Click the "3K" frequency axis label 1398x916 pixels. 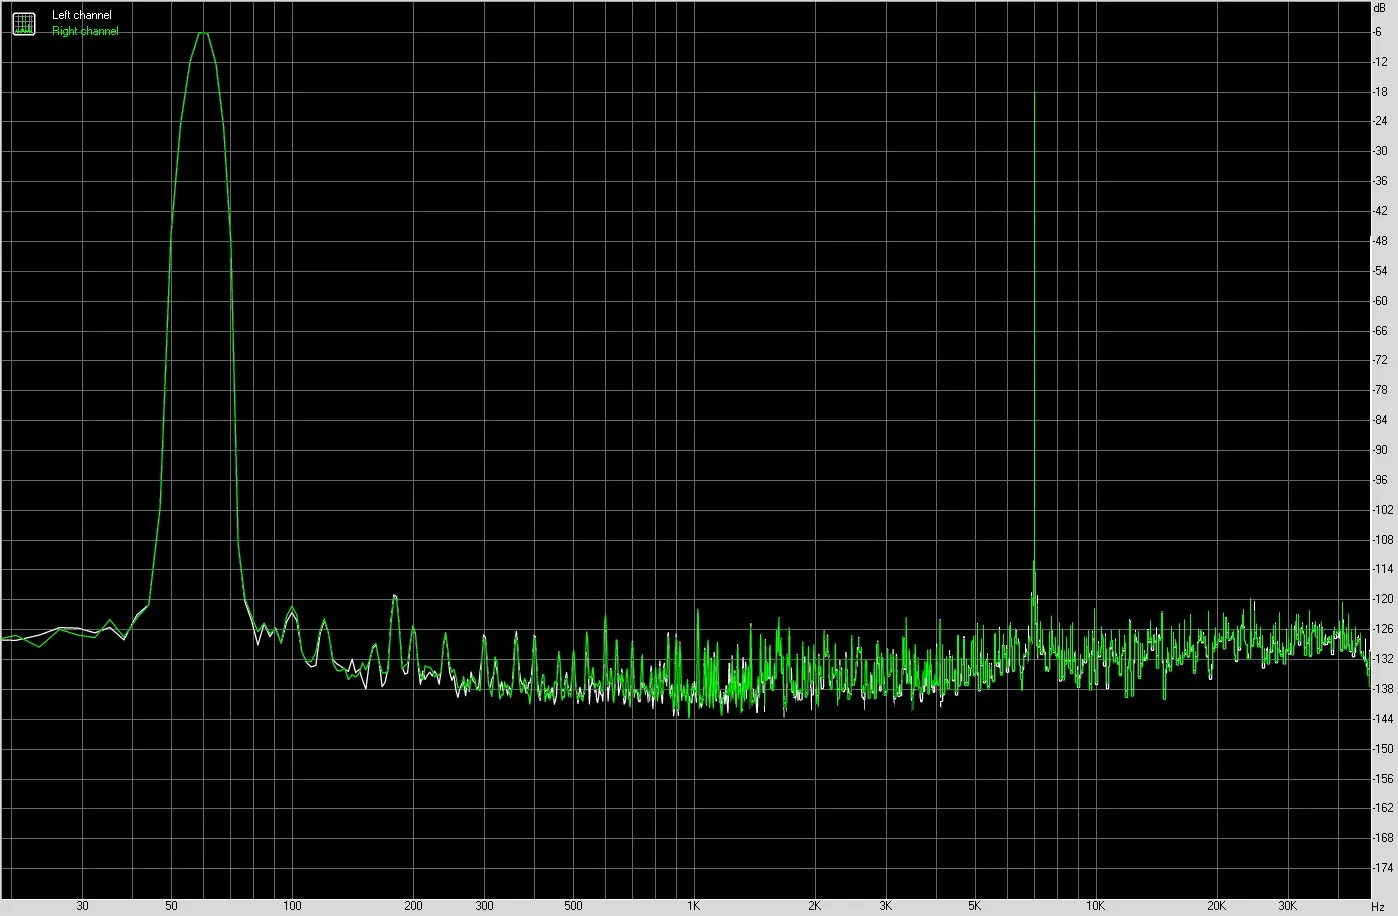coord(885,906)
